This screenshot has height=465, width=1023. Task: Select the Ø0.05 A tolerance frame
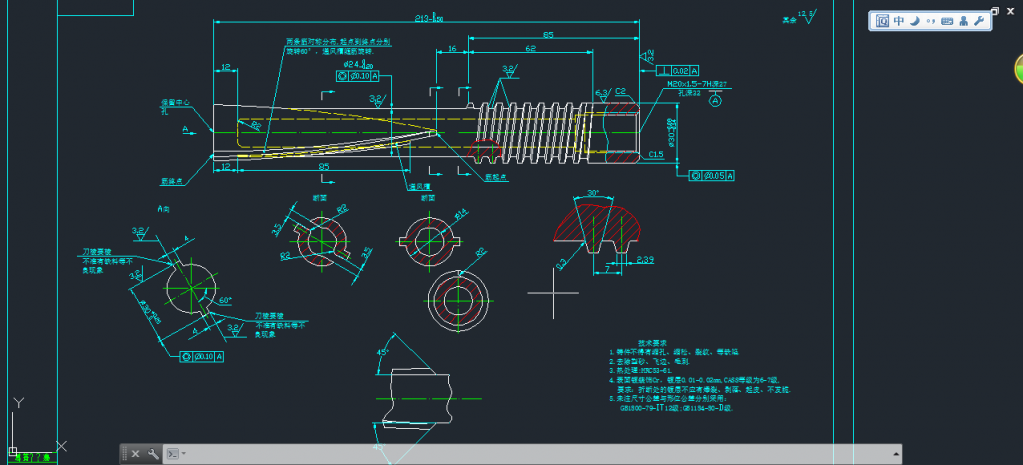point(711,175)
